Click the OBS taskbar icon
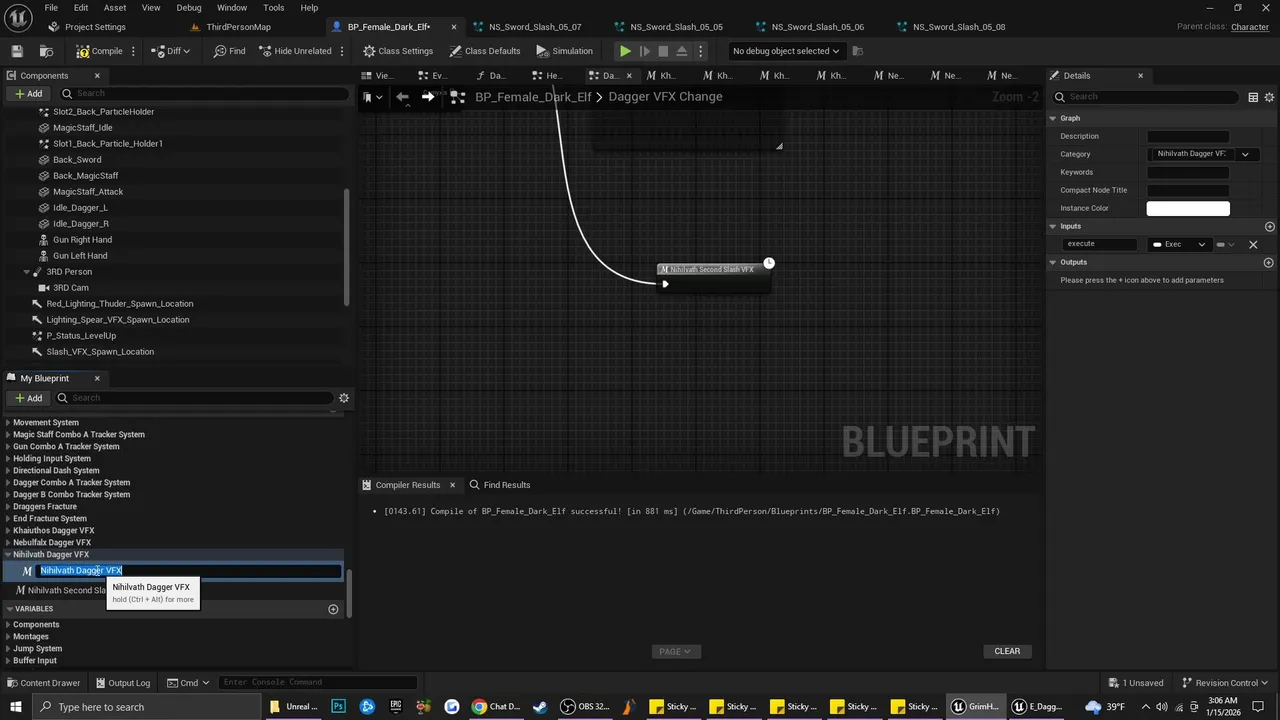 tap(585, 707)
